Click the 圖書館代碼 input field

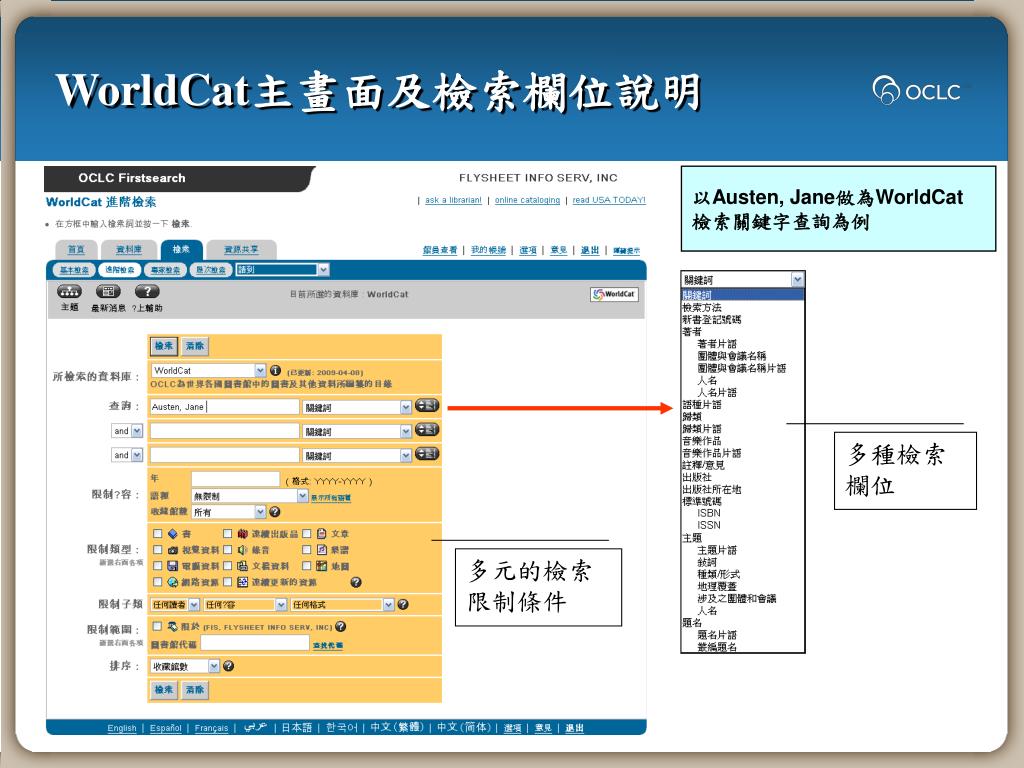255,644
